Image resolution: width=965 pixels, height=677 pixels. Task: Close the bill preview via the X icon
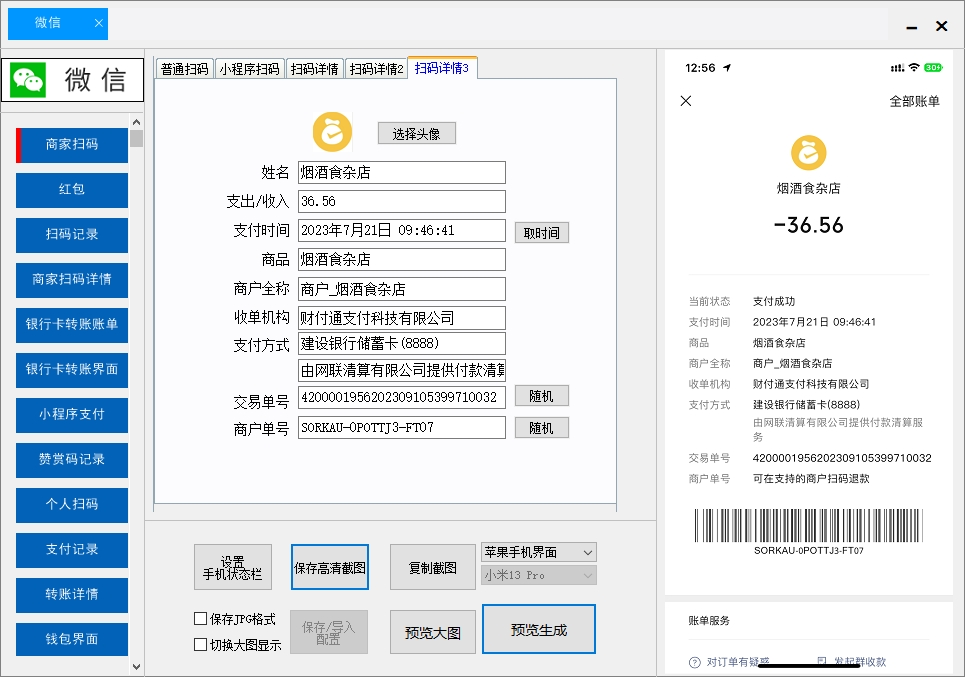[x=685, y=100]
